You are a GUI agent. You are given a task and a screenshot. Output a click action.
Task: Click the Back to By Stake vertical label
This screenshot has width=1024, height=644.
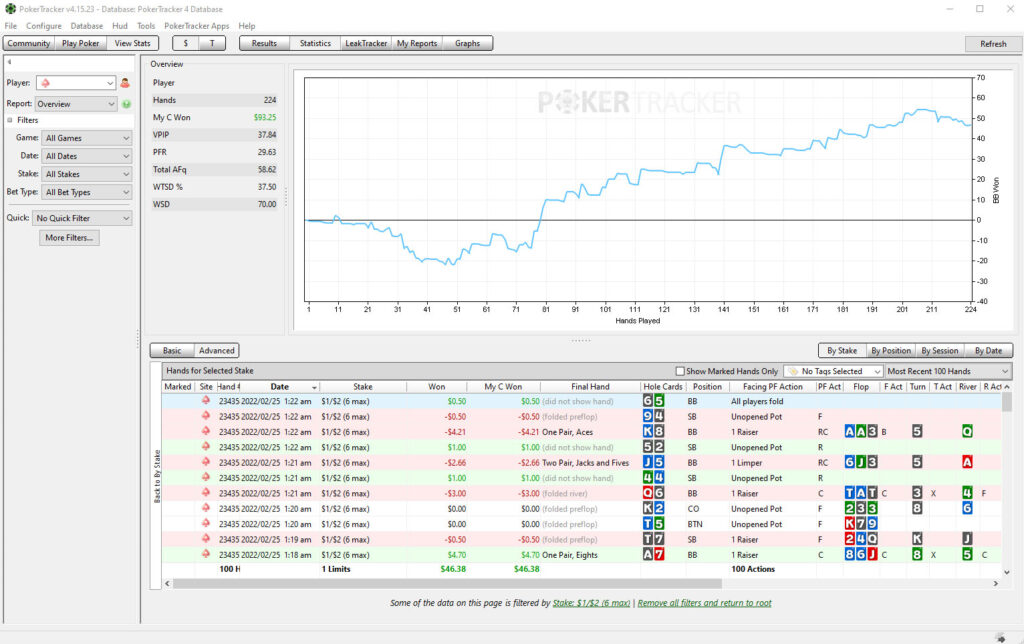pyautogui.click(x=157, y=476)
